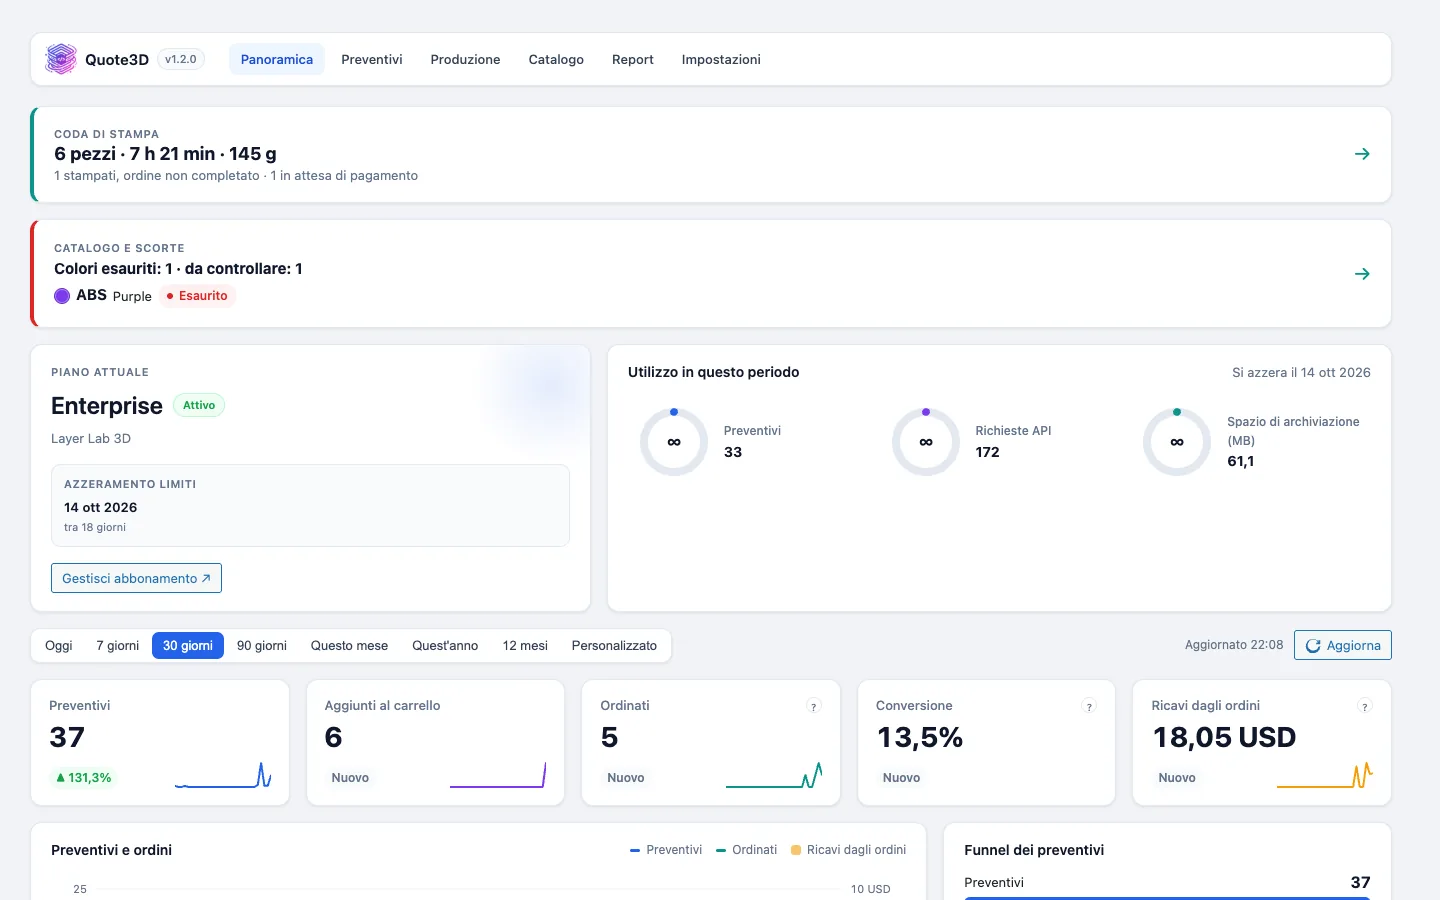
Task: Click help icon on Ordinati card
Action: (814, 706)
